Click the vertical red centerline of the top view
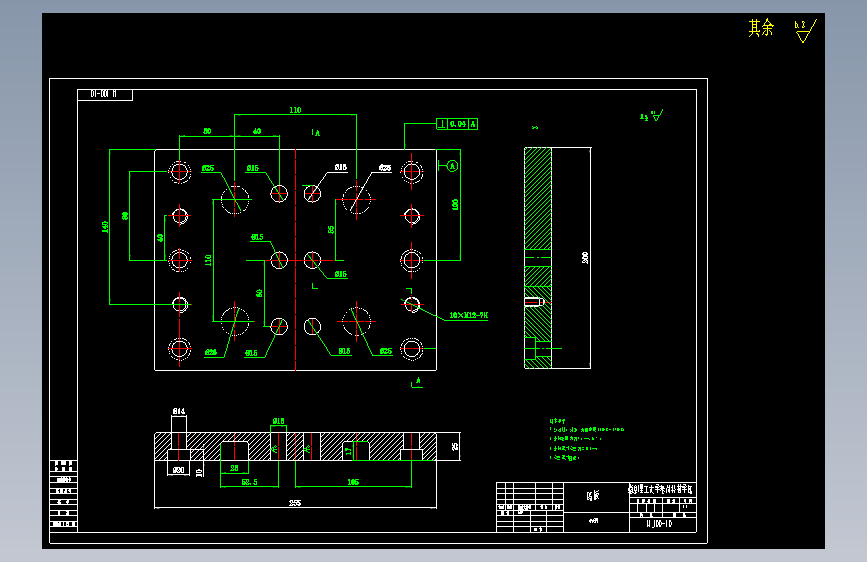The image size is (867, 562). tap(296, 260)
